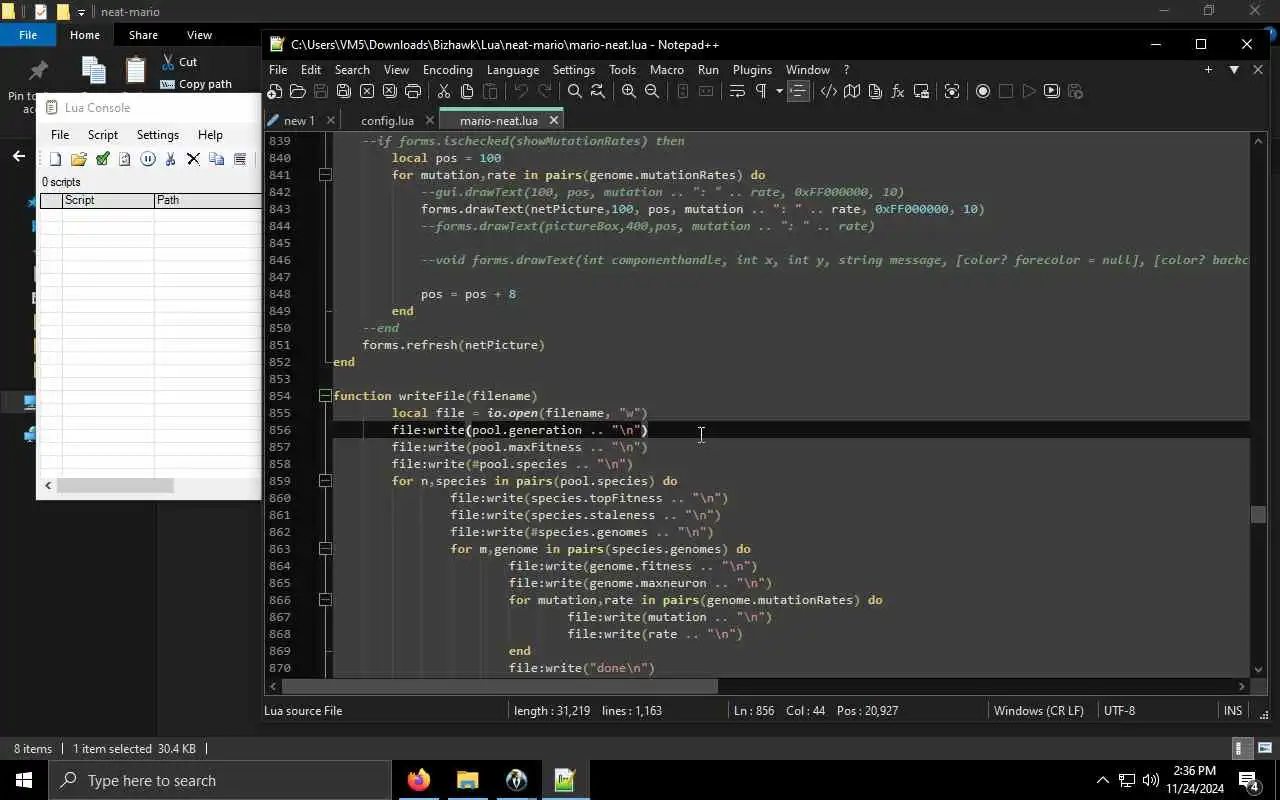Open Folder as Workspace icon
Image resolution: width=1280 pixels, height=800 pixels.
click(x=921, y=91)
